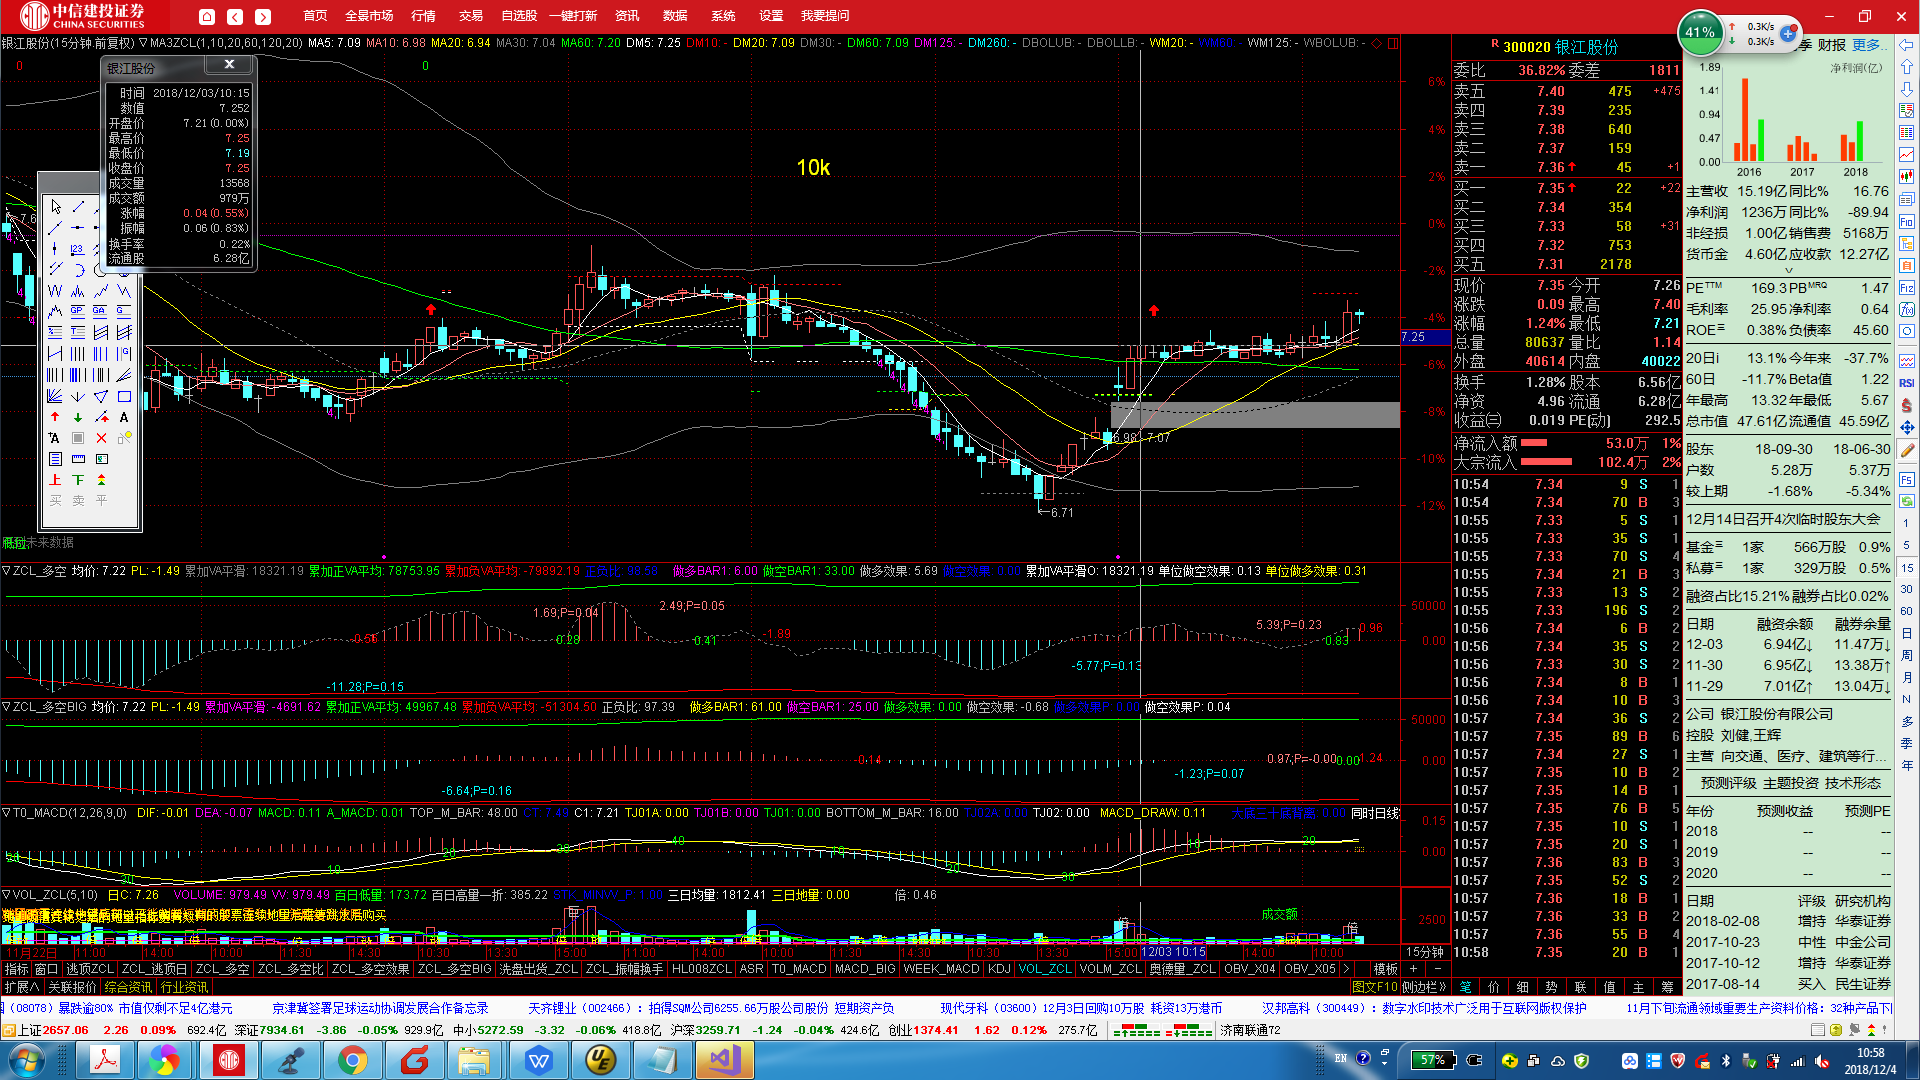Select the 价 price view tab
The width and height of the screenshot is (1920, 1080).
[1495, 986]
